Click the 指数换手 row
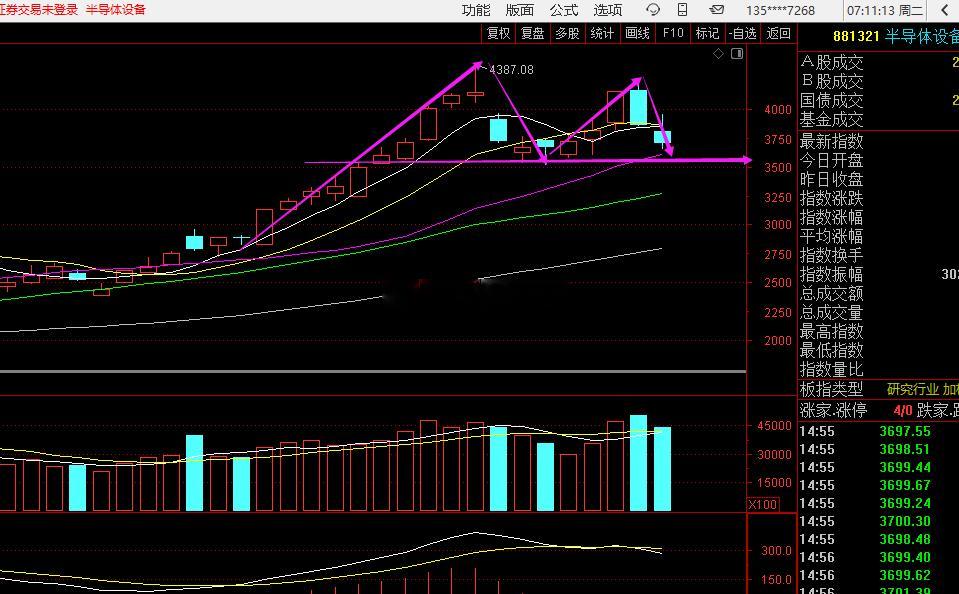 pyautogui.click(x=878, y=255)
